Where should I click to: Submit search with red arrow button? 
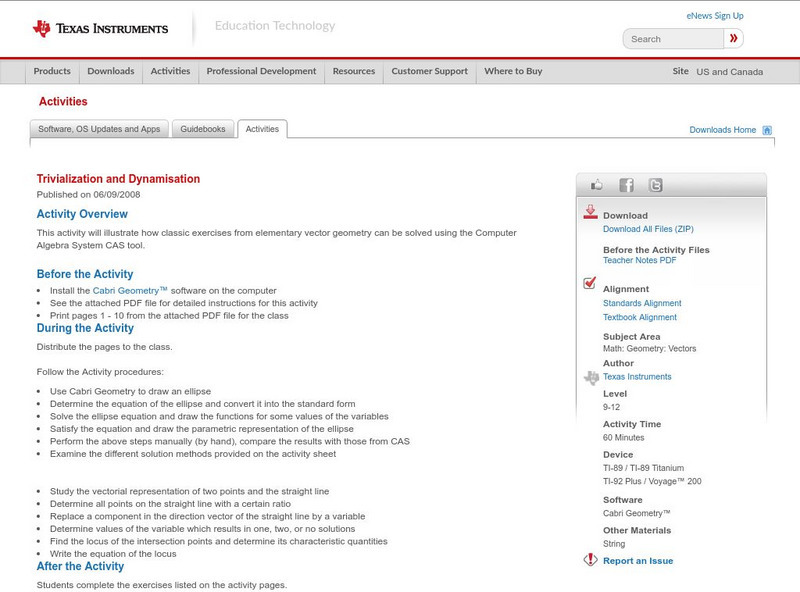tap(734, 38)
